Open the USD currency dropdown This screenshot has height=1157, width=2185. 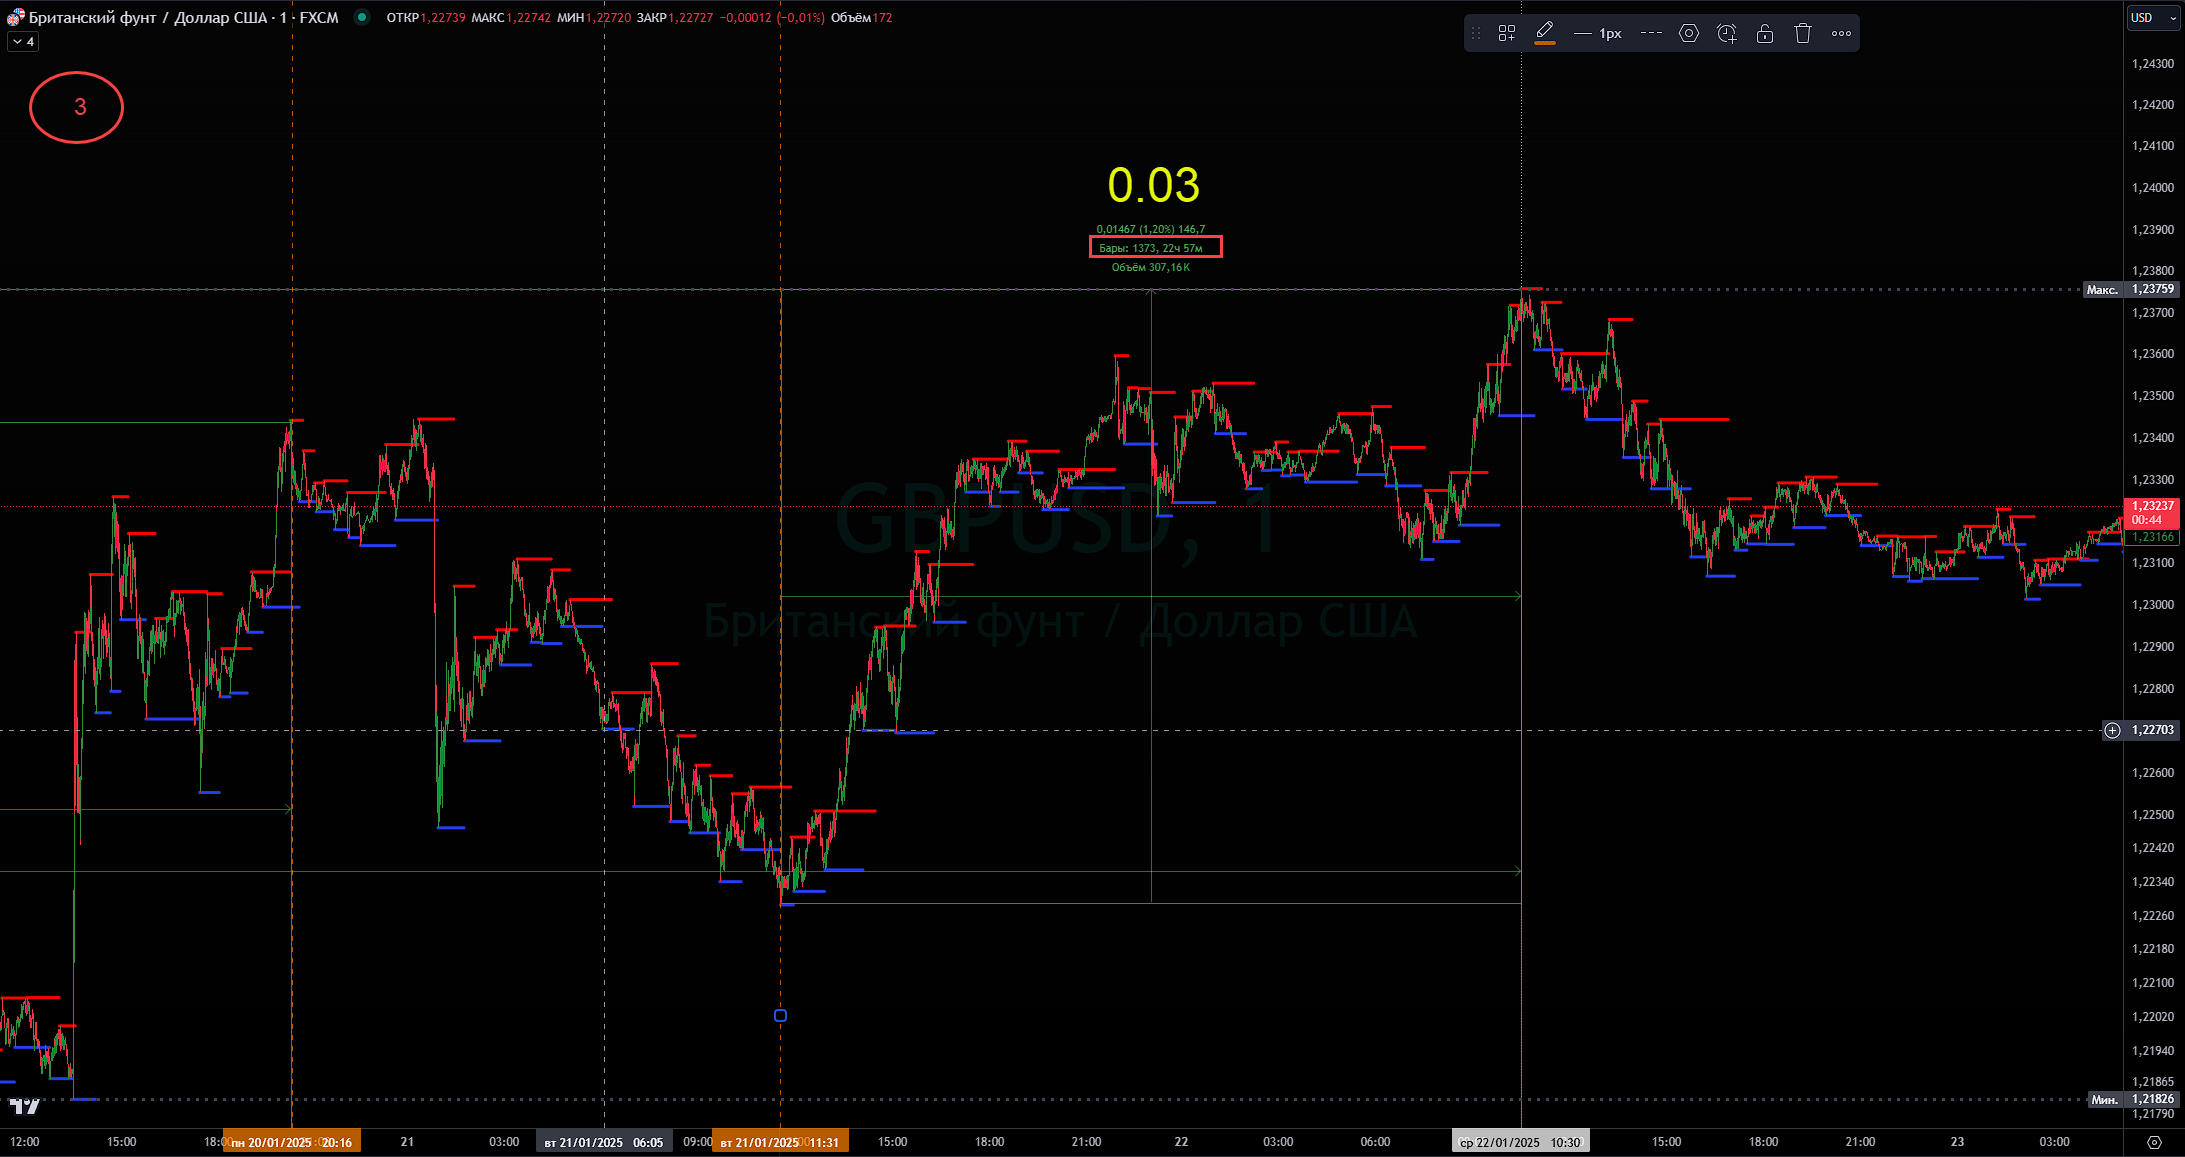pyautogui.click(x=2153, y=17)
